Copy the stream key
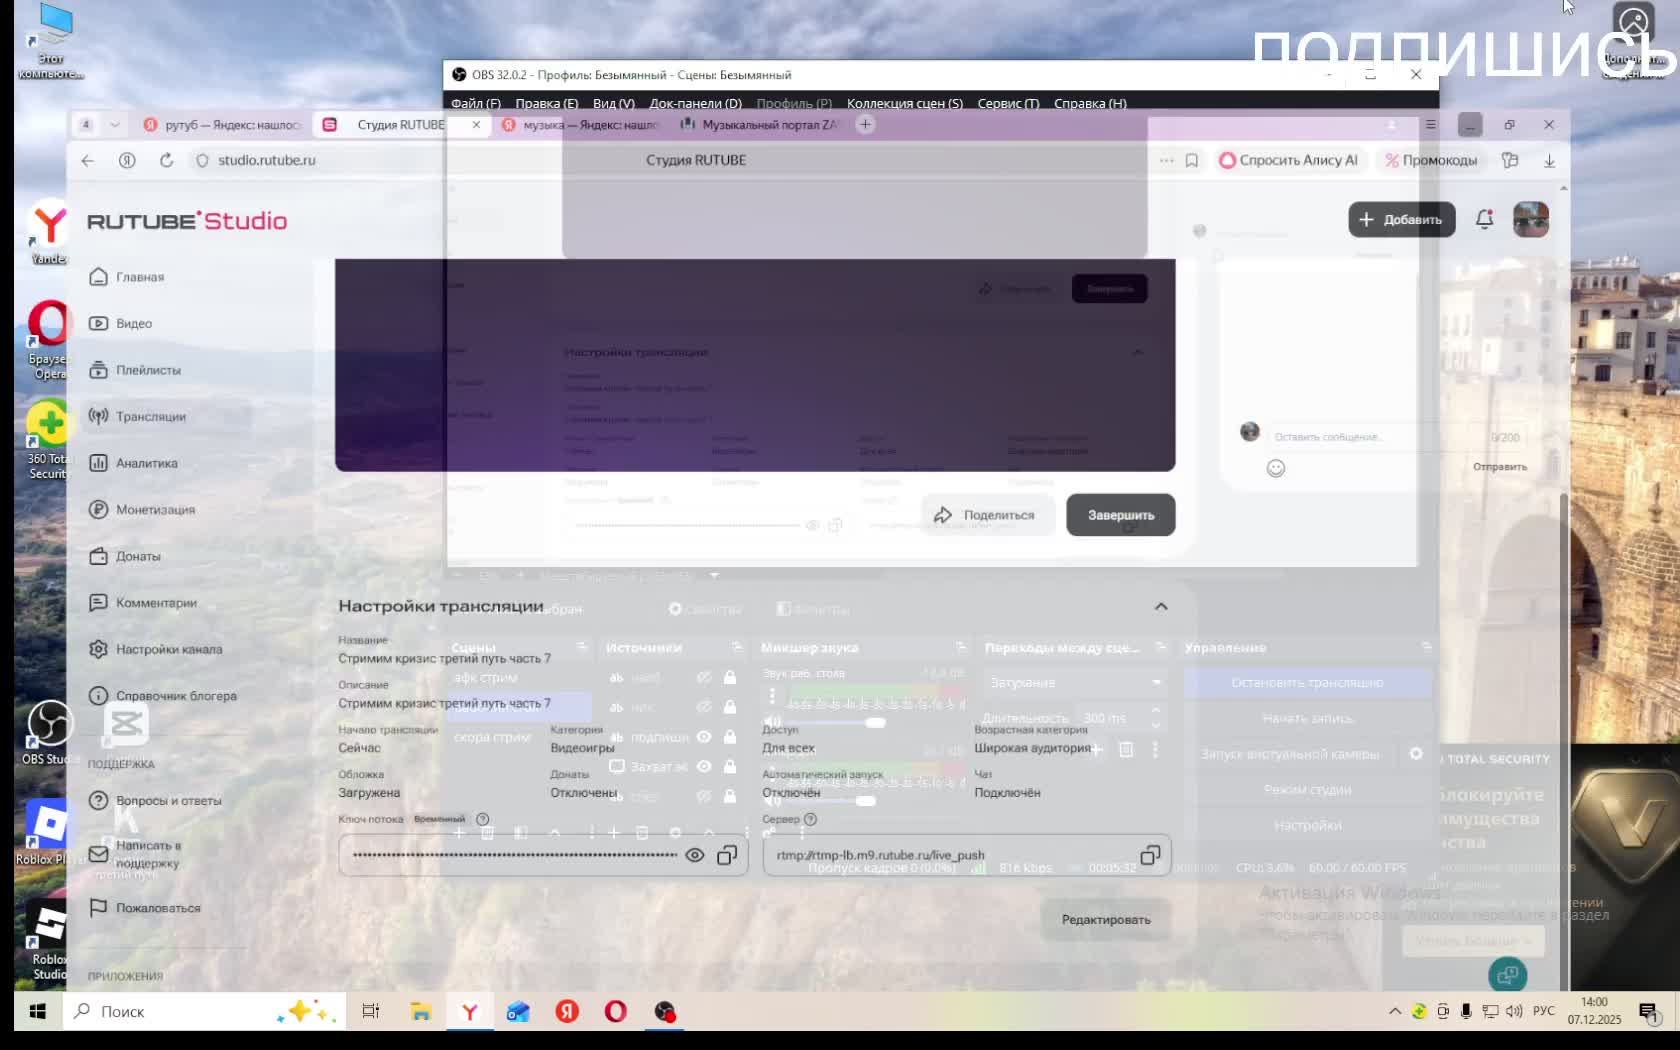This screenshot has width=1680, height=1050. coord(727,855)
